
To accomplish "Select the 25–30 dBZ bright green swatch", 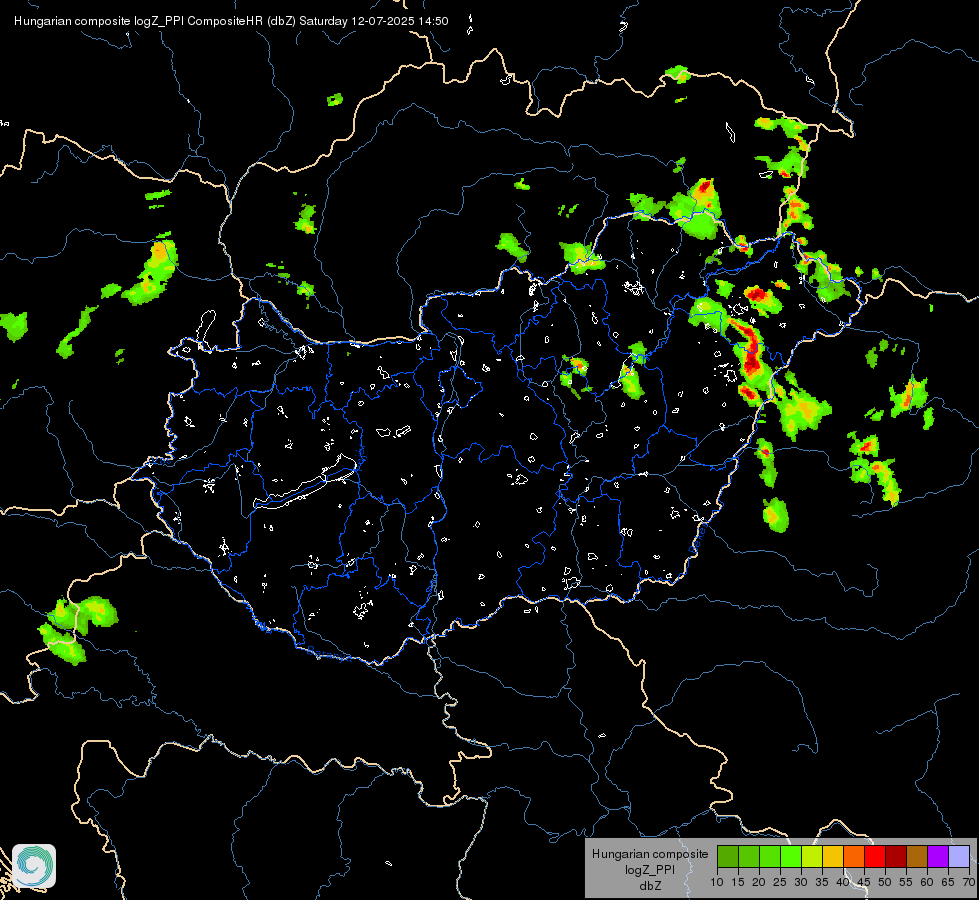I will 790,856.
